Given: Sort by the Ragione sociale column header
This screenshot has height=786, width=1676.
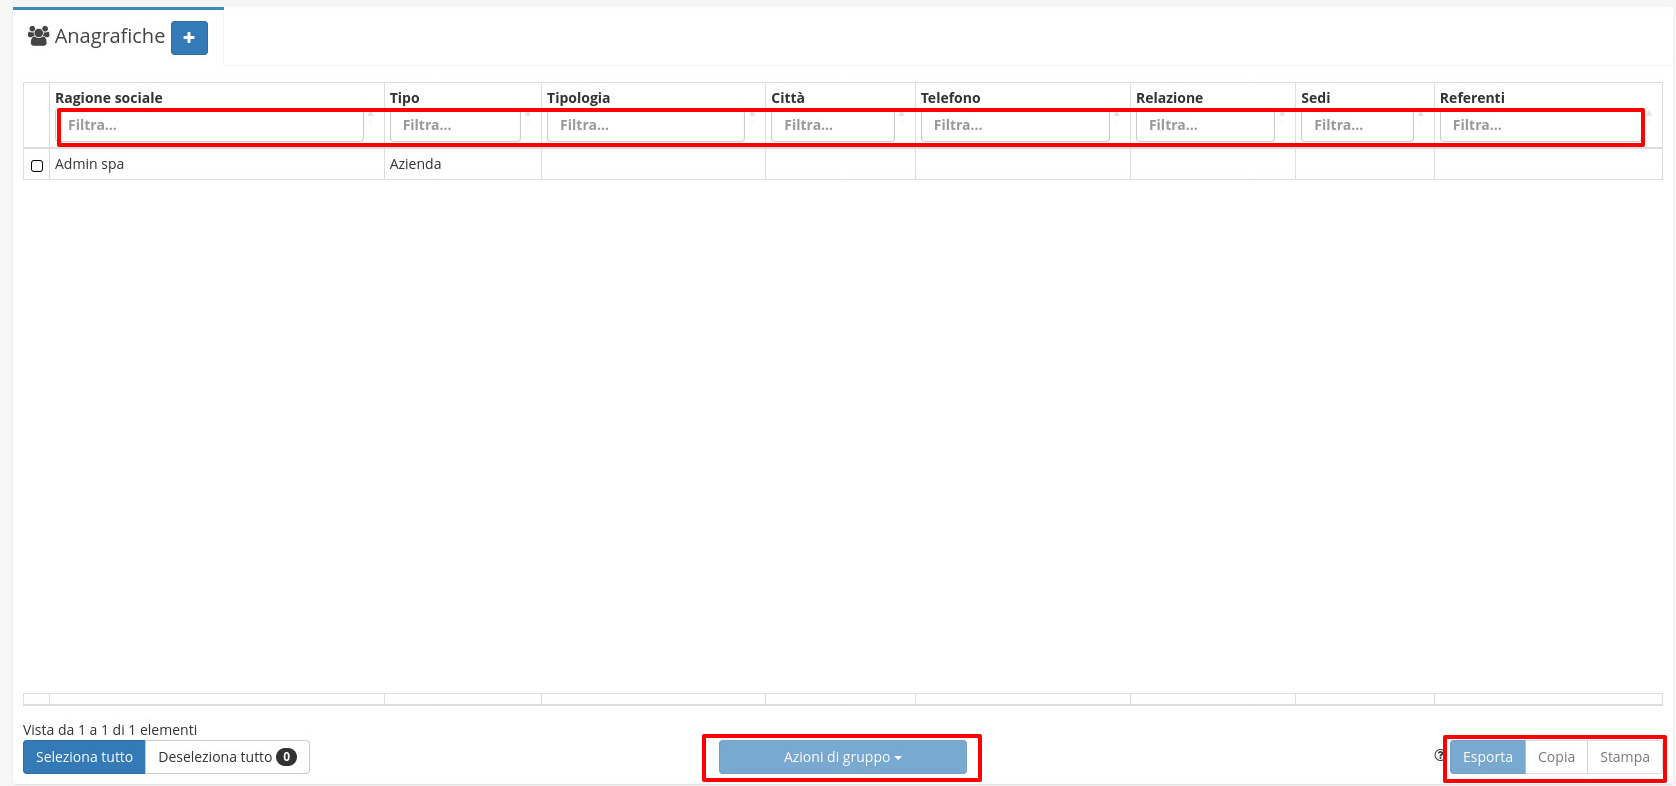Looking at the screenshot, I should pyautogui.click(x=109, y=98).
